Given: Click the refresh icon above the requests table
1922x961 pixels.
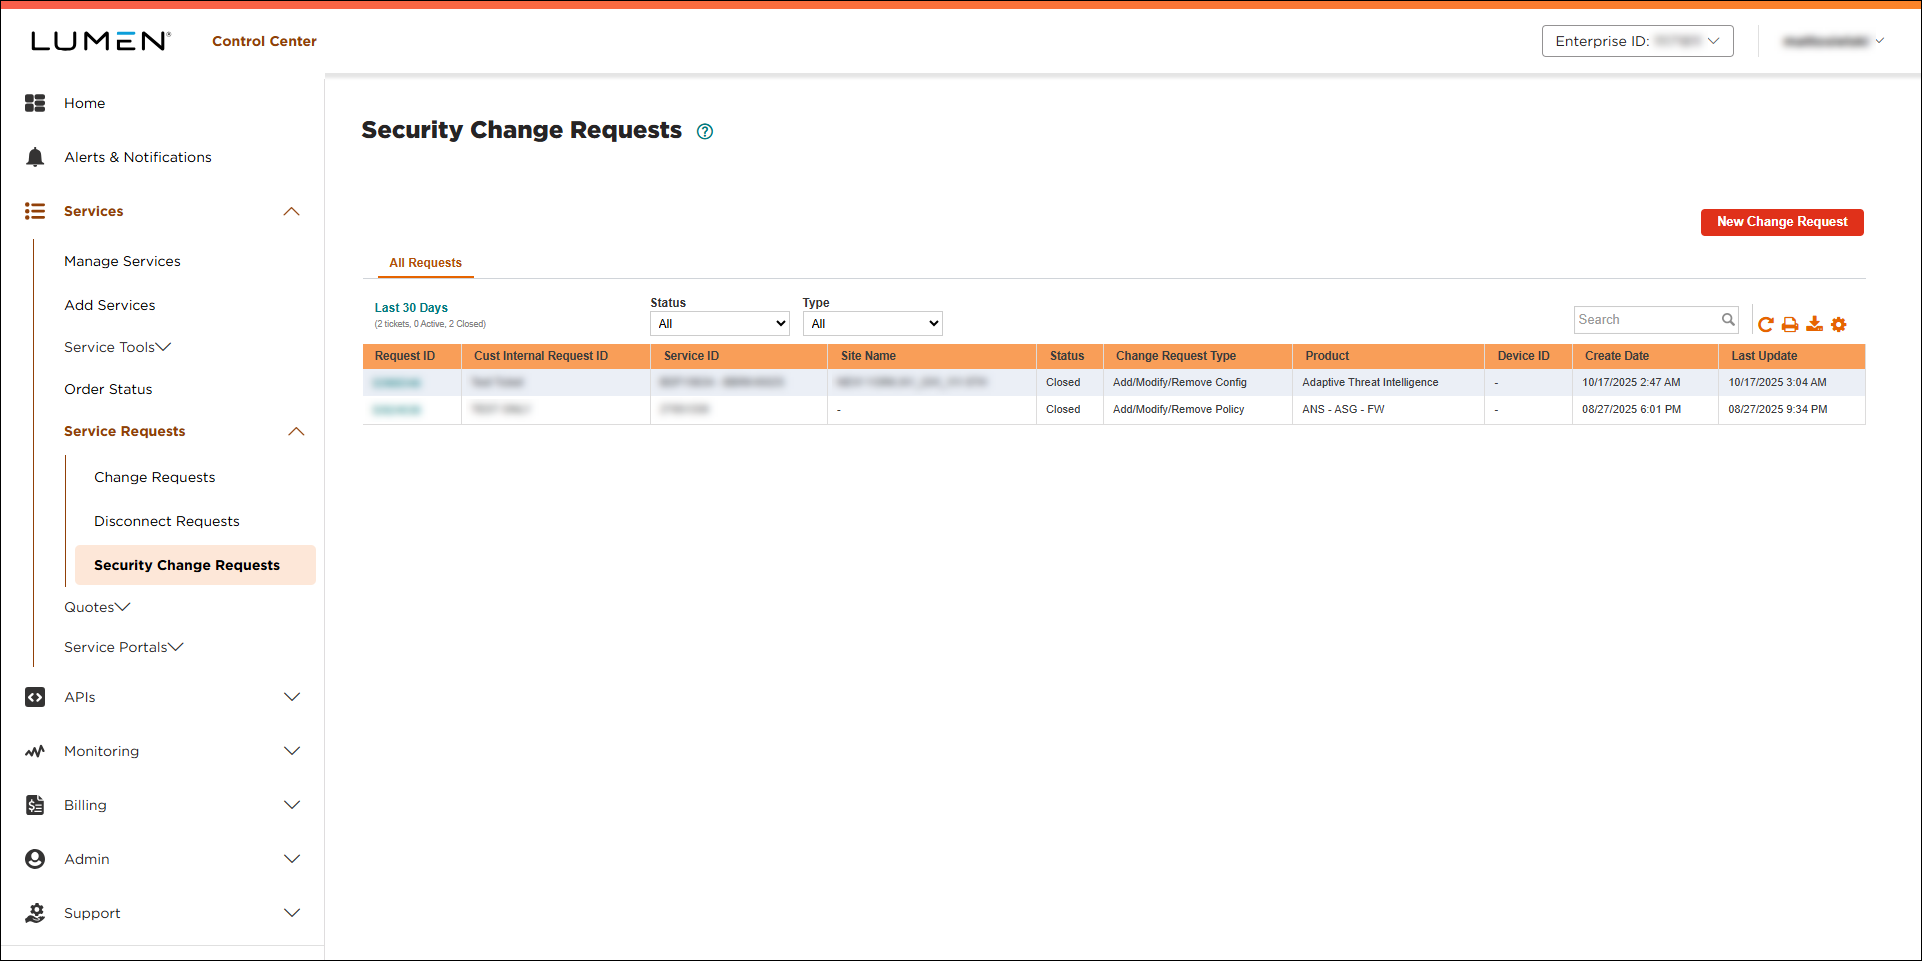Looking at the screenshot, I should point(1766,324).
